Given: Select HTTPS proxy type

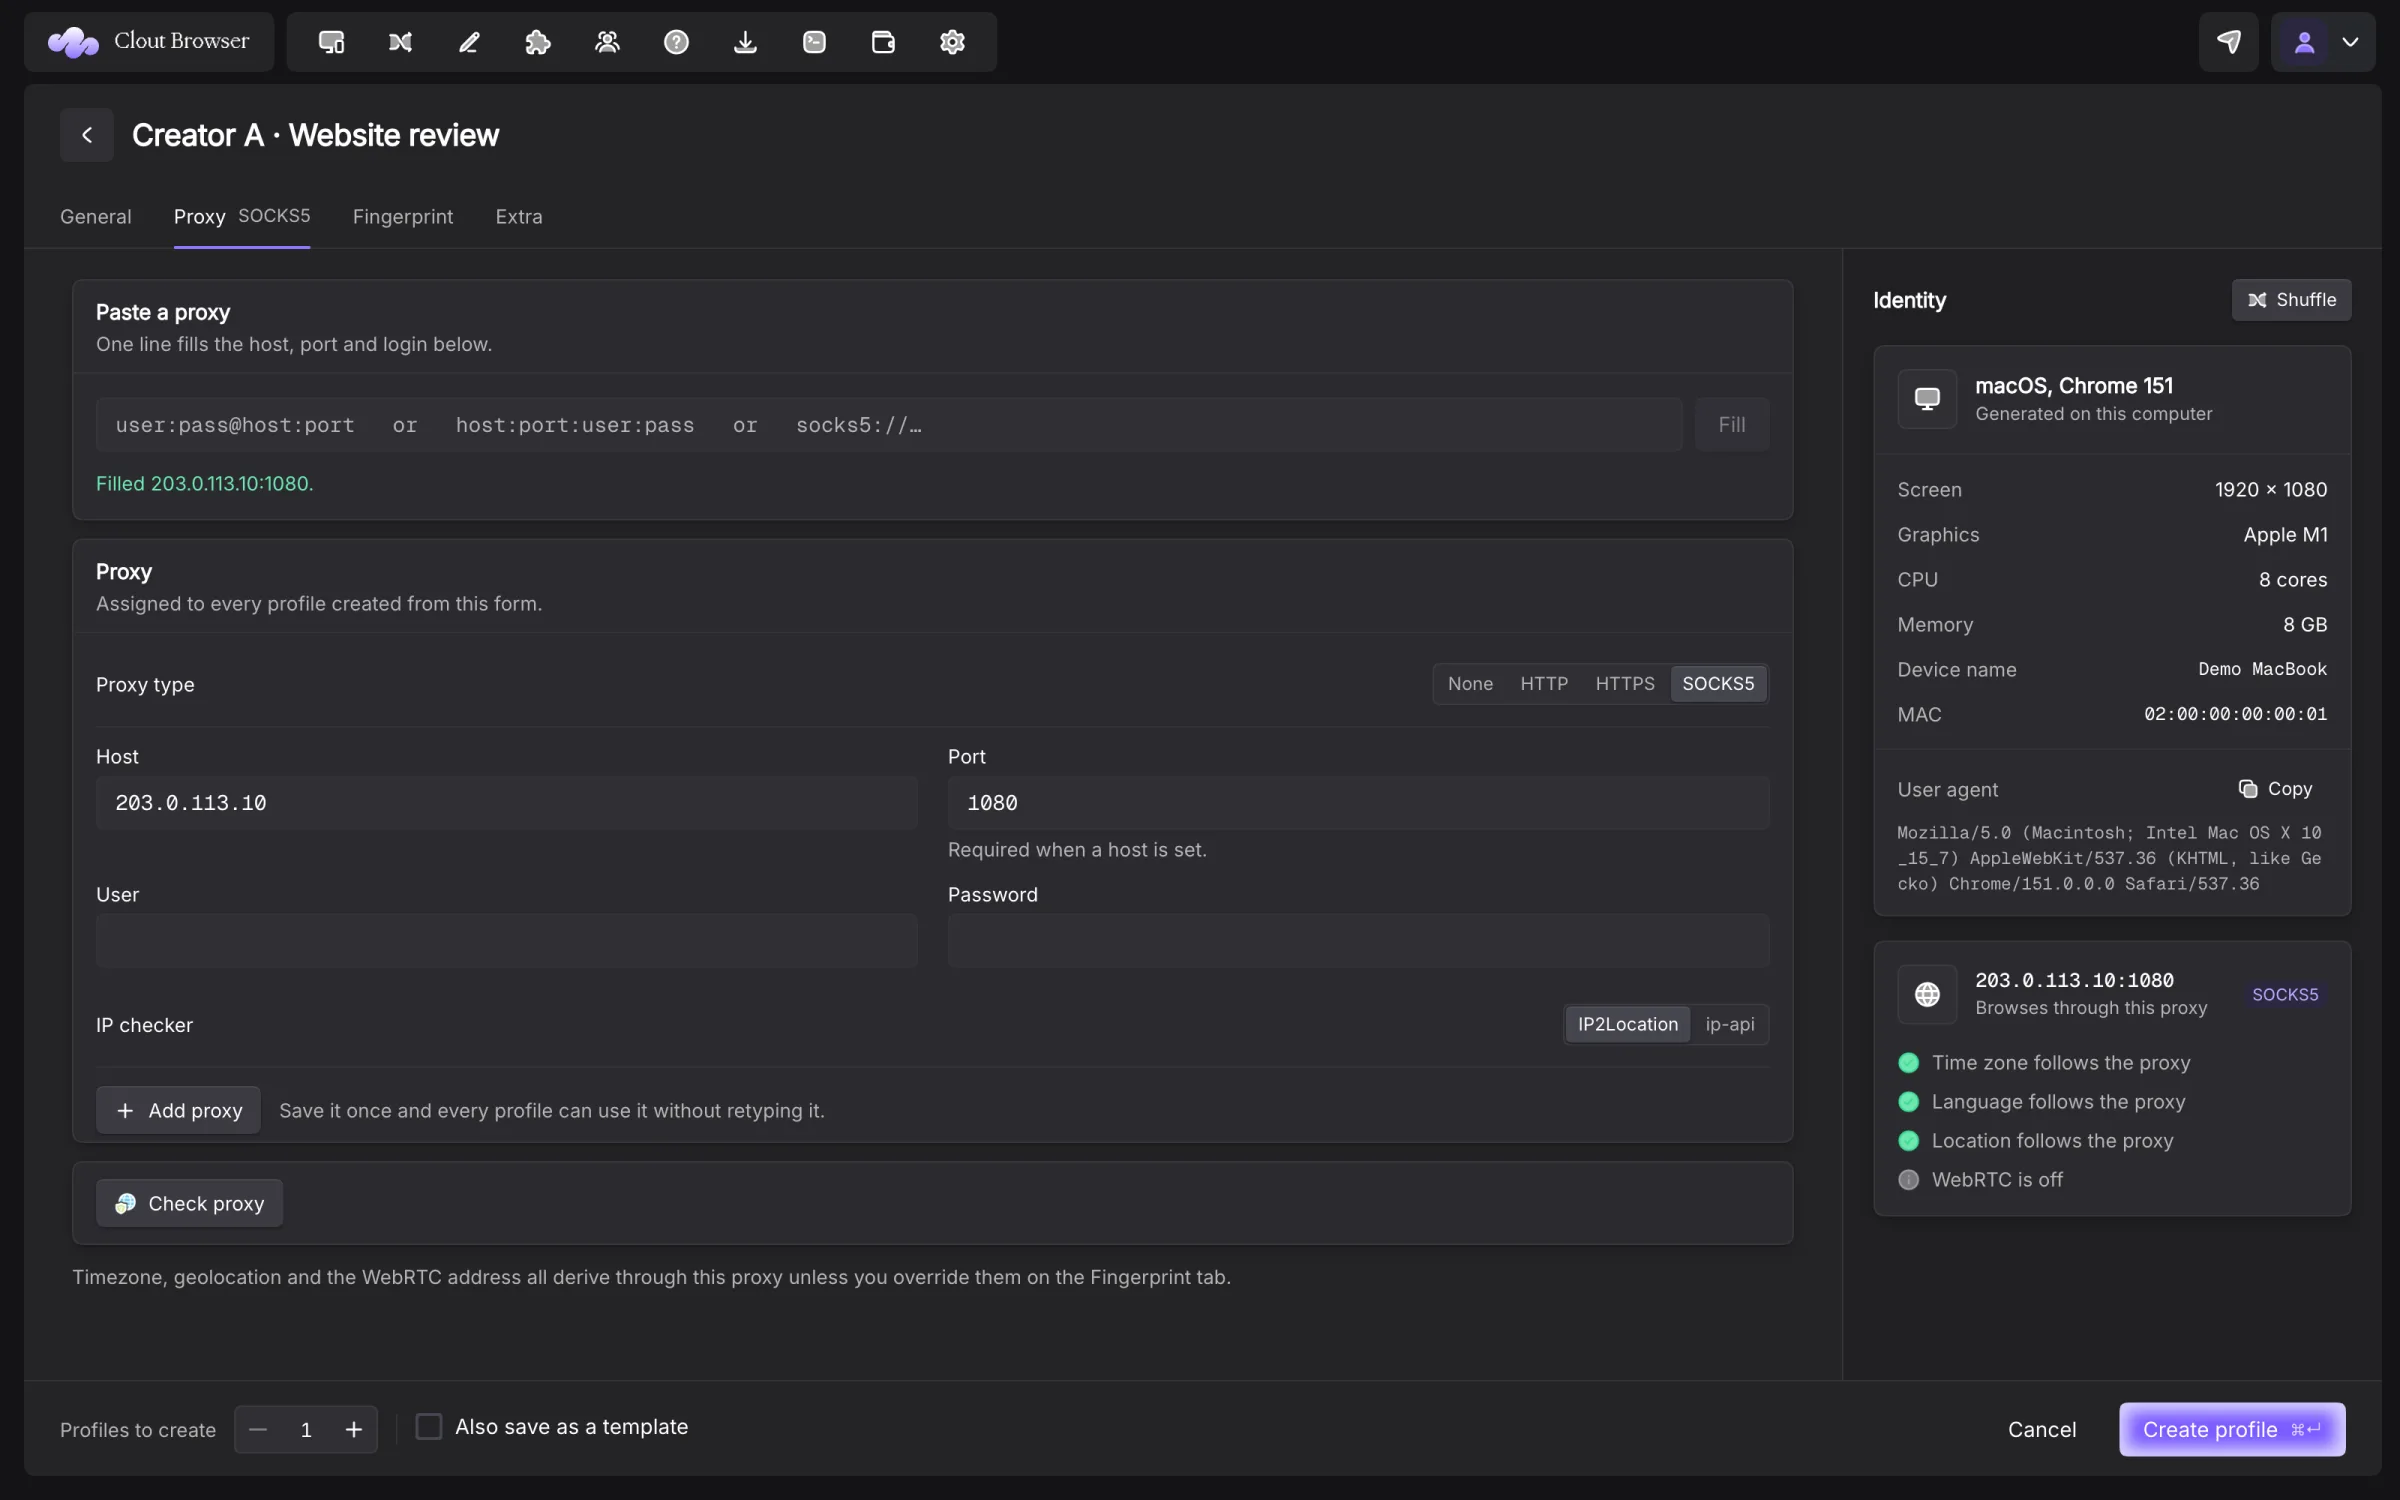Looking at the screenshot, I should tap(1625, 684).
